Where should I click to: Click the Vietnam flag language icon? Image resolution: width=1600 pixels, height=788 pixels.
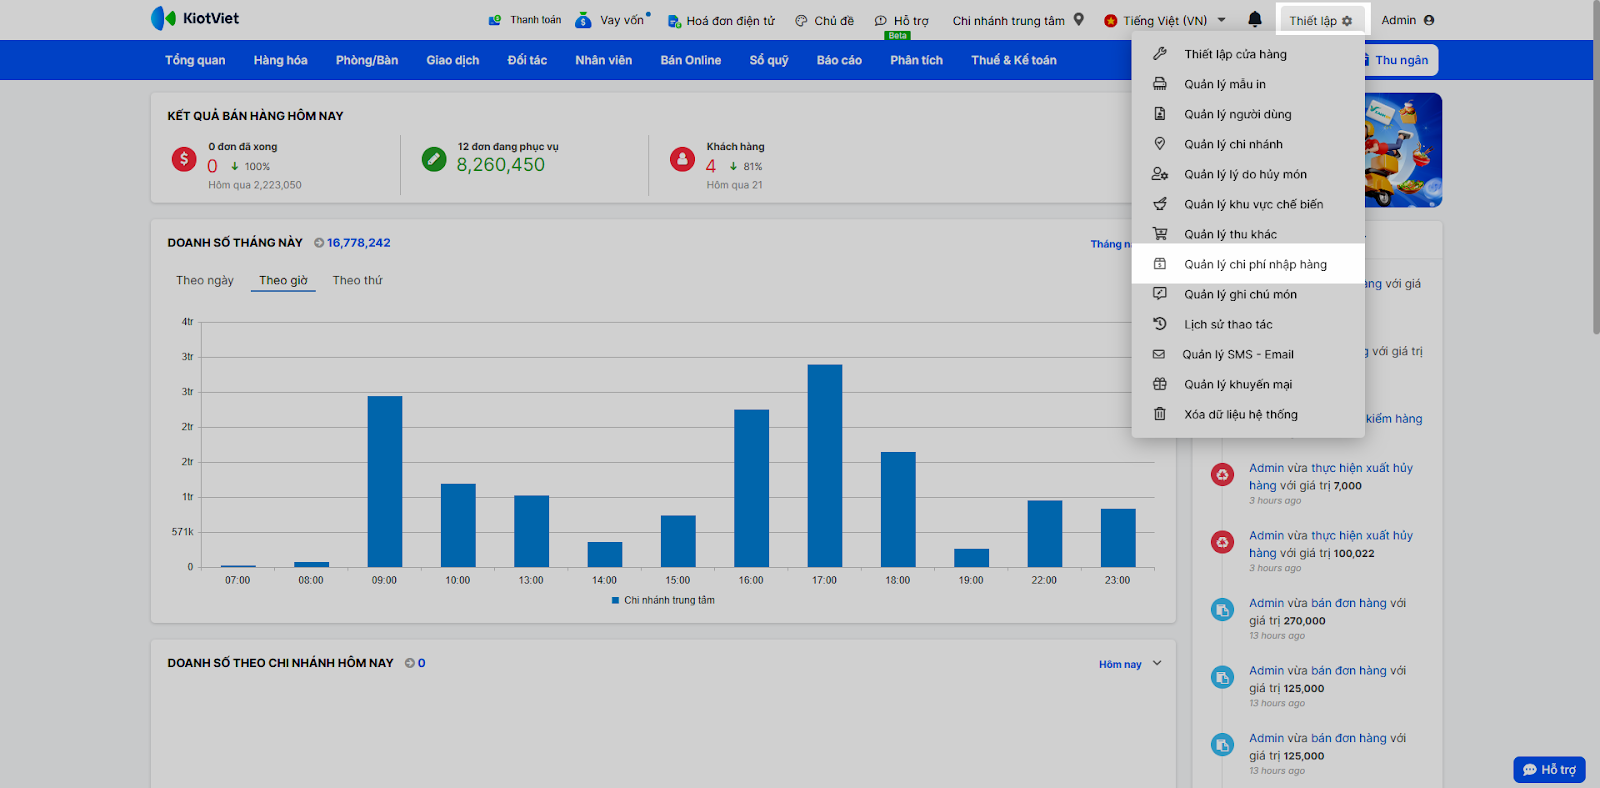point(1110,21)
